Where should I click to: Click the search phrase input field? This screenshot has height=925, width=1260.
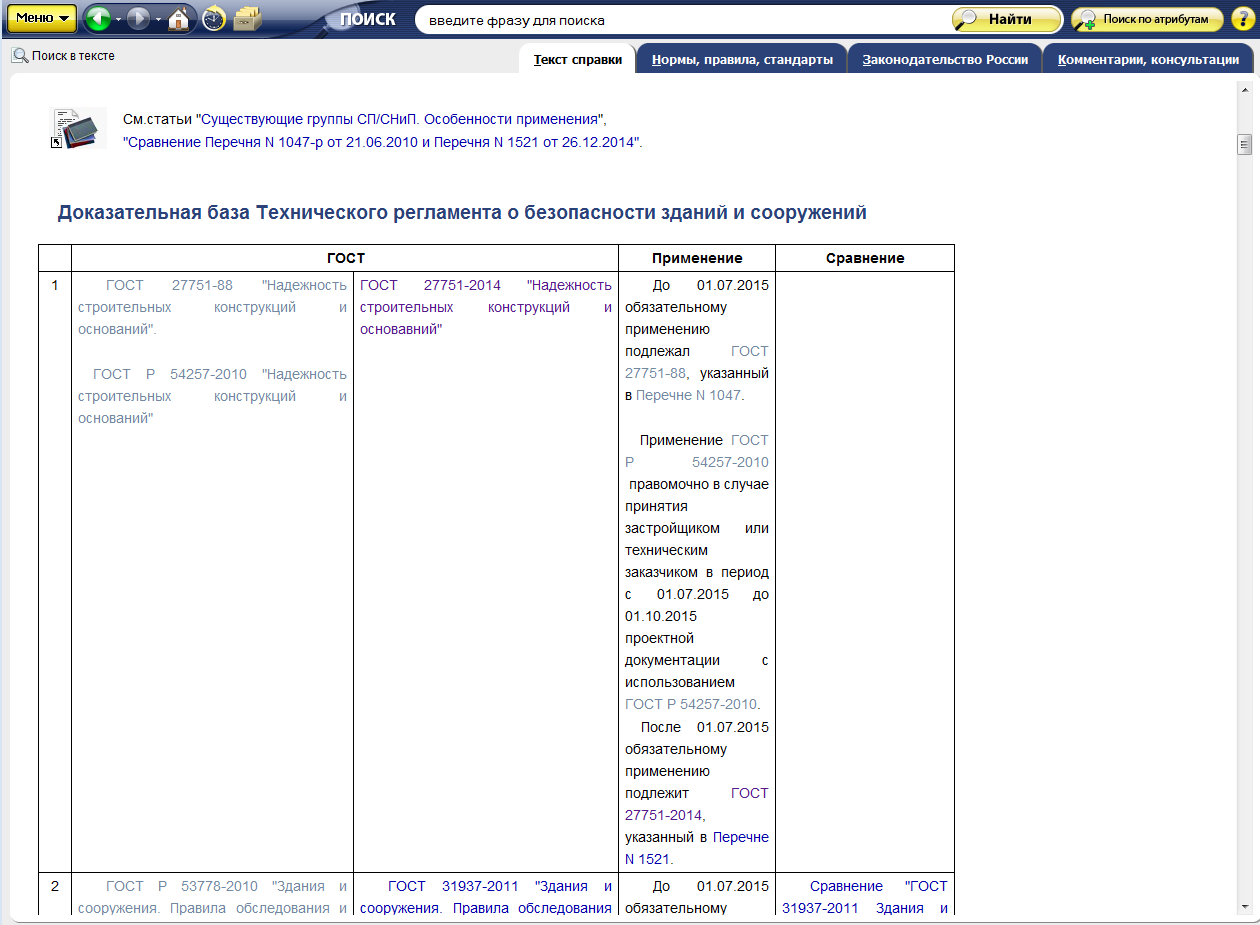[680, 20]
